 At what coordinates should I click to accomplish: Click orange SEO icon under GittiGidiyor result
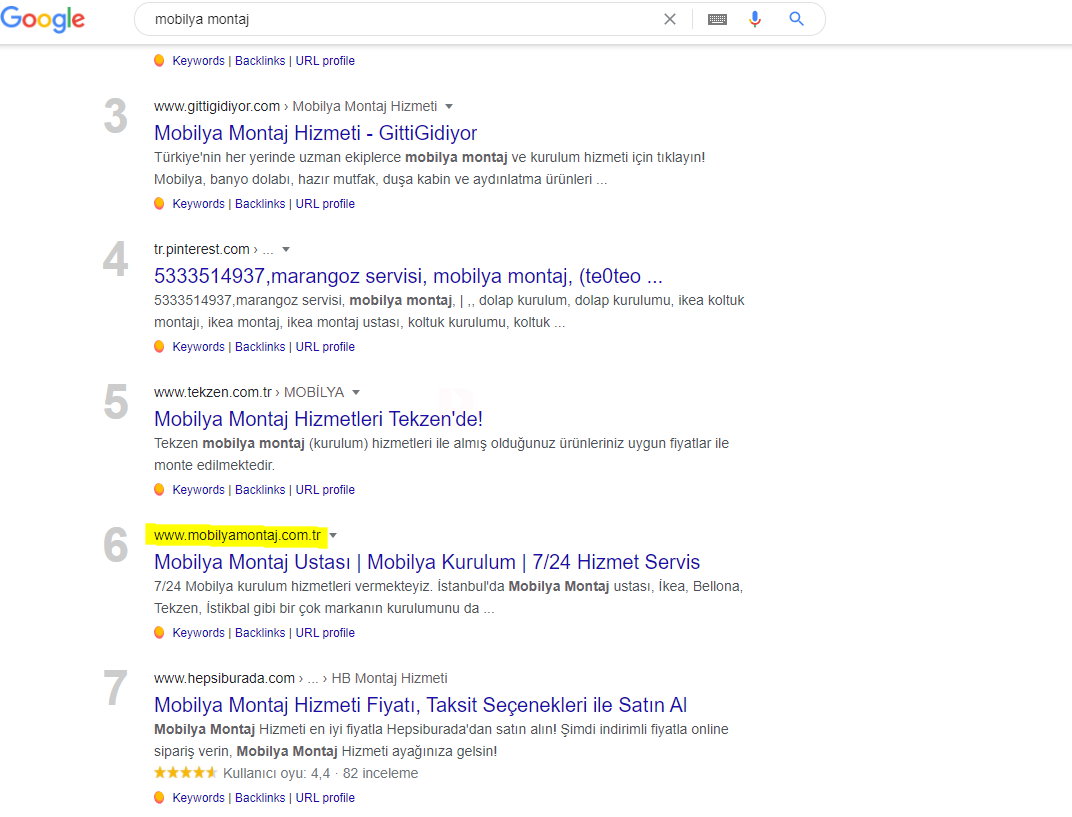pyautogui.click(x=159, y=204)
